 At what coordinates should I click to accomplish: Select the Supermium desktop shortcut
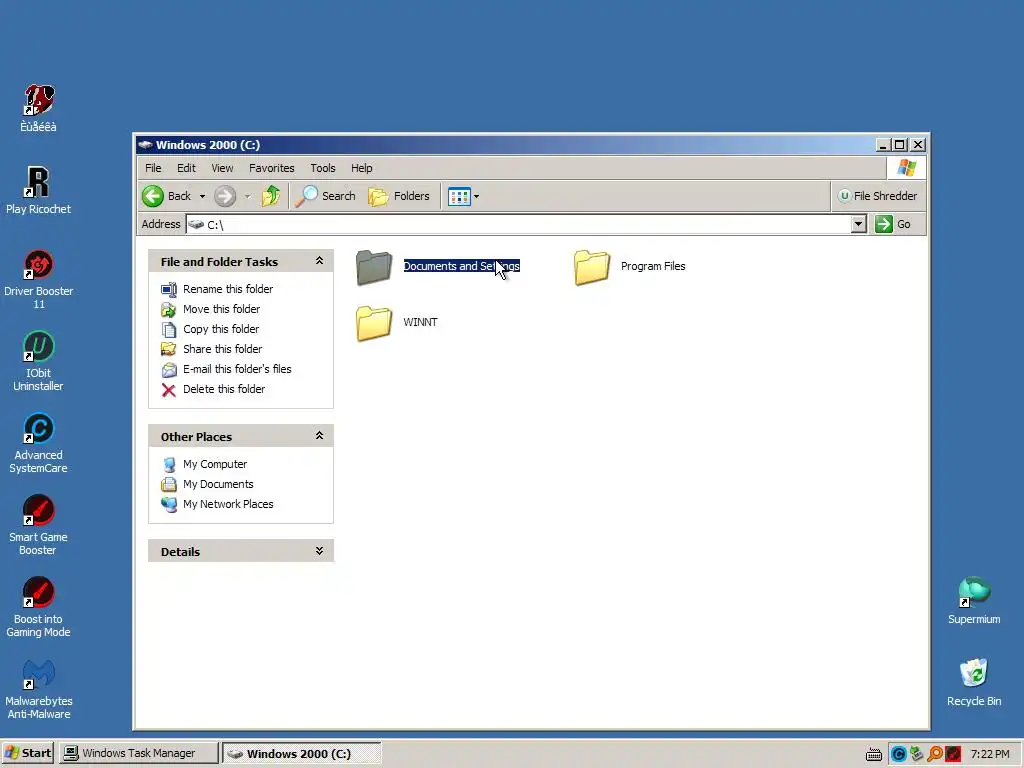(x=974, y=601)
